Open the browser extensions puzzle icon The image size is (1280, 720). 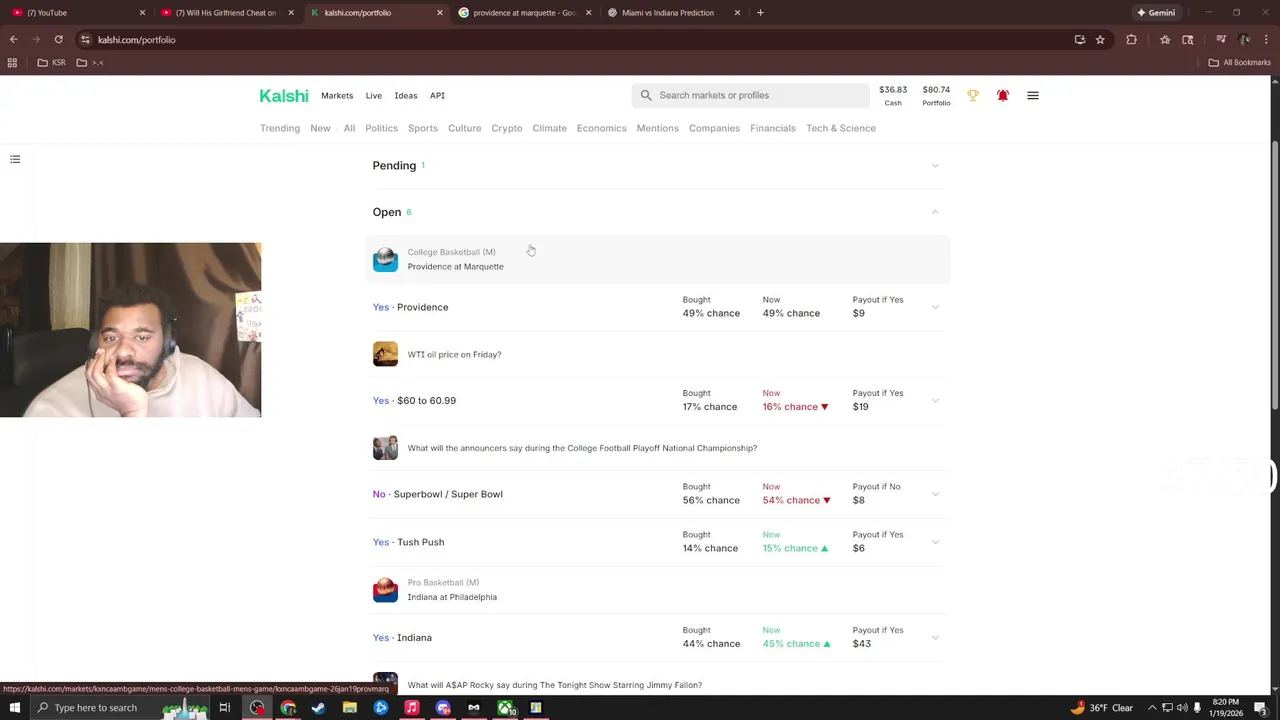(x=1132, y=40)
